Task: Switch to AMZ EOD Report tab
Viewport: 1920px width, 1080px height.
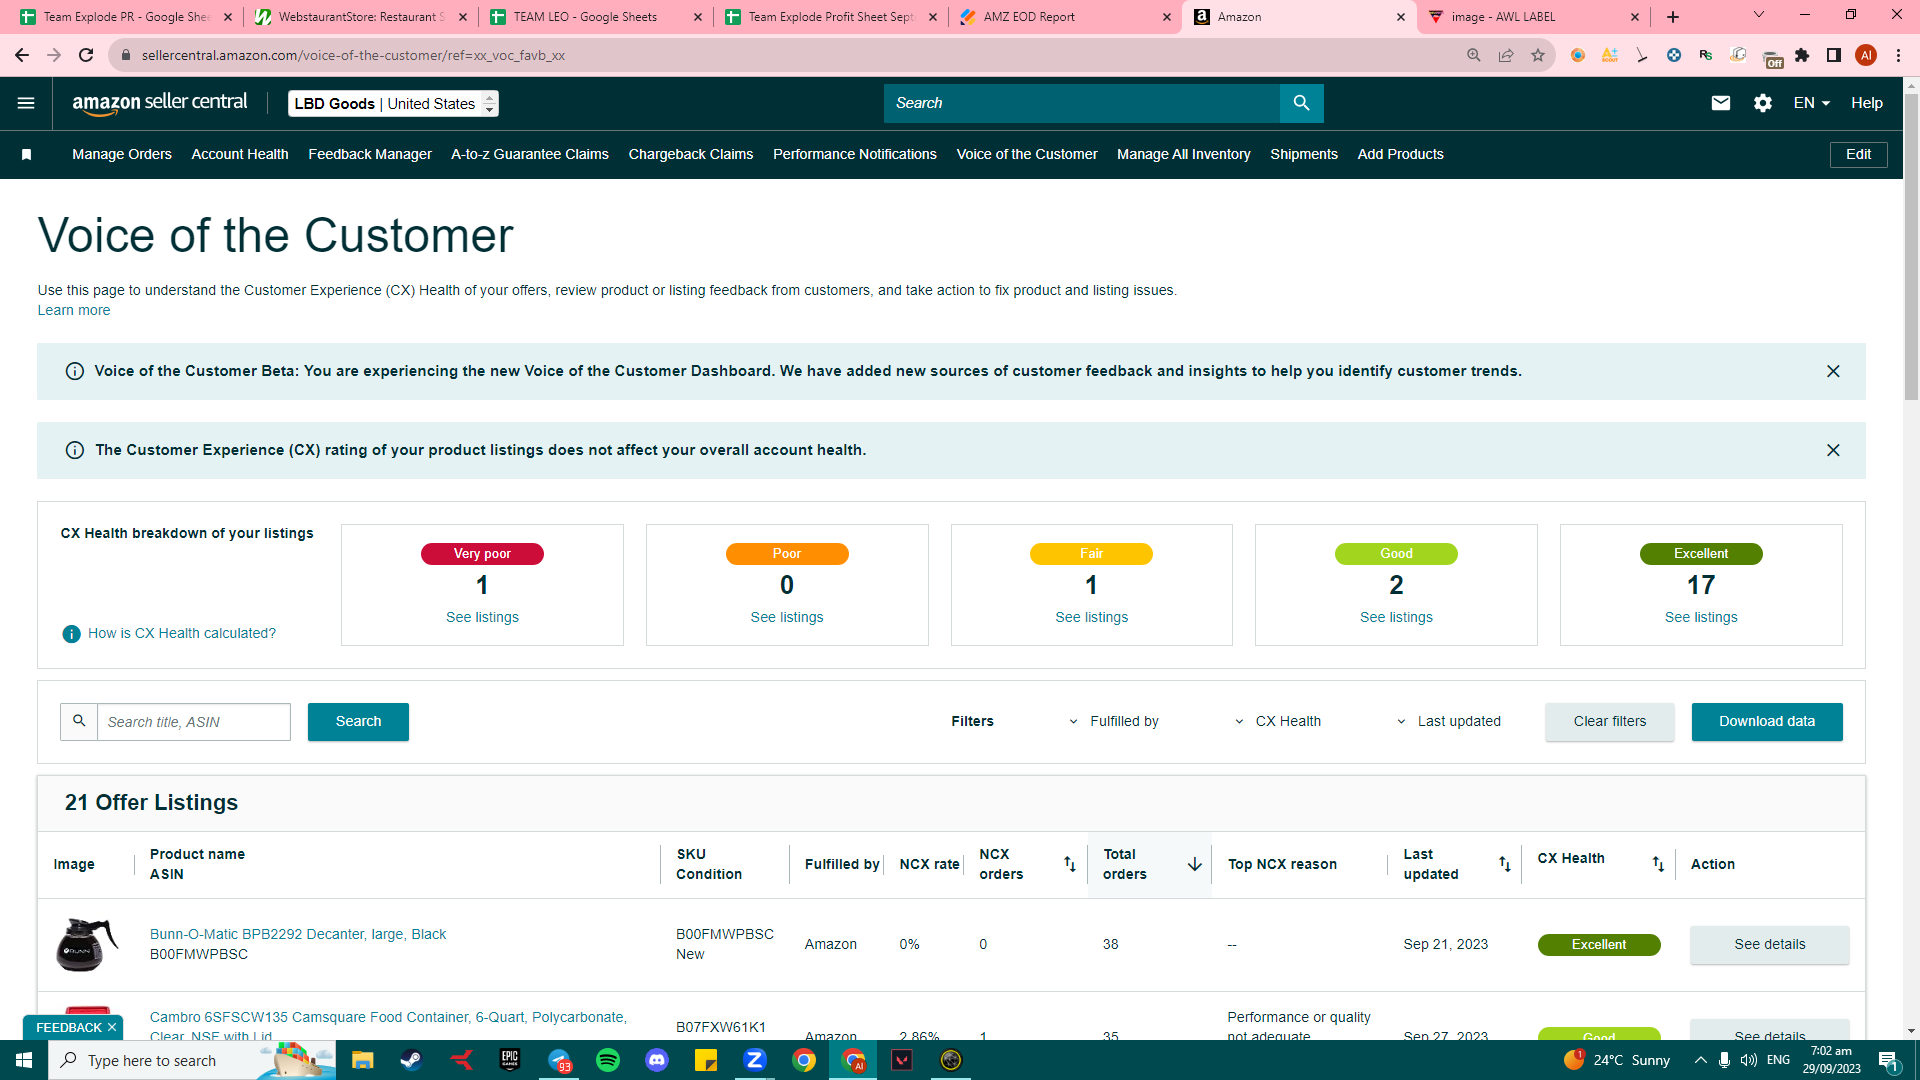Action: [1065, 17]
